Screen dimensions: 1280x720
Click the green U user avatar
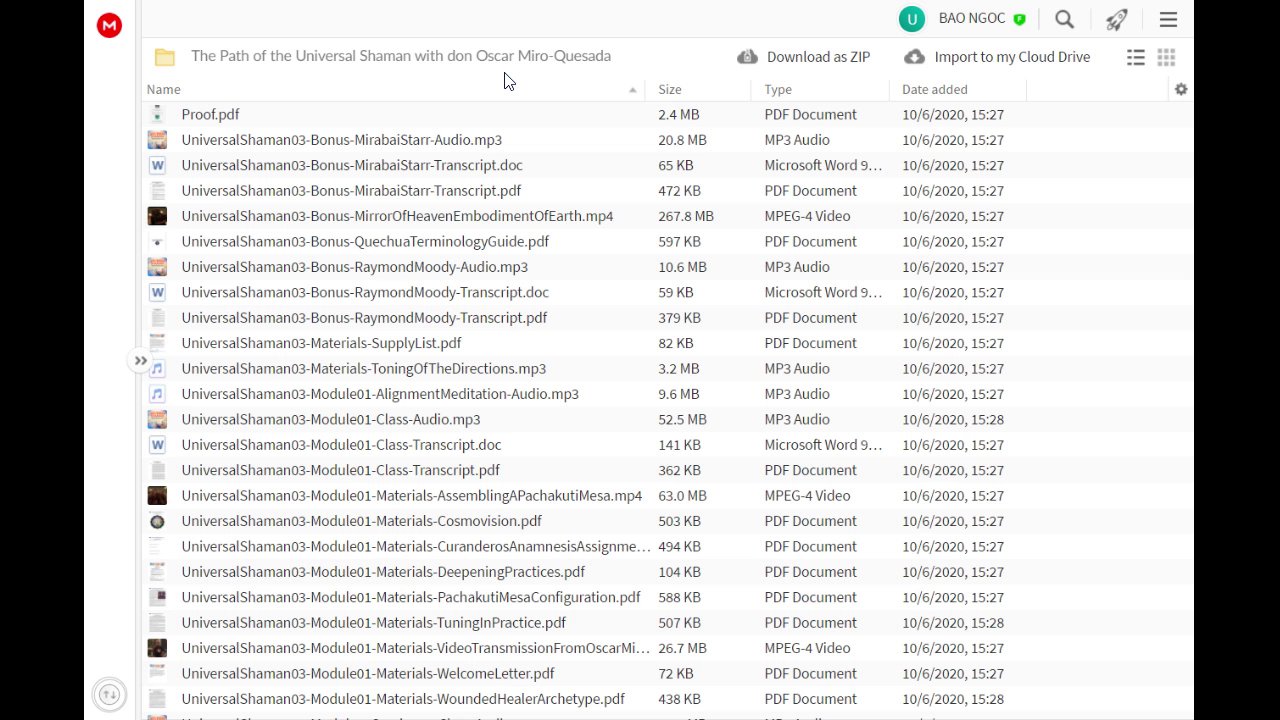[911, 19]
